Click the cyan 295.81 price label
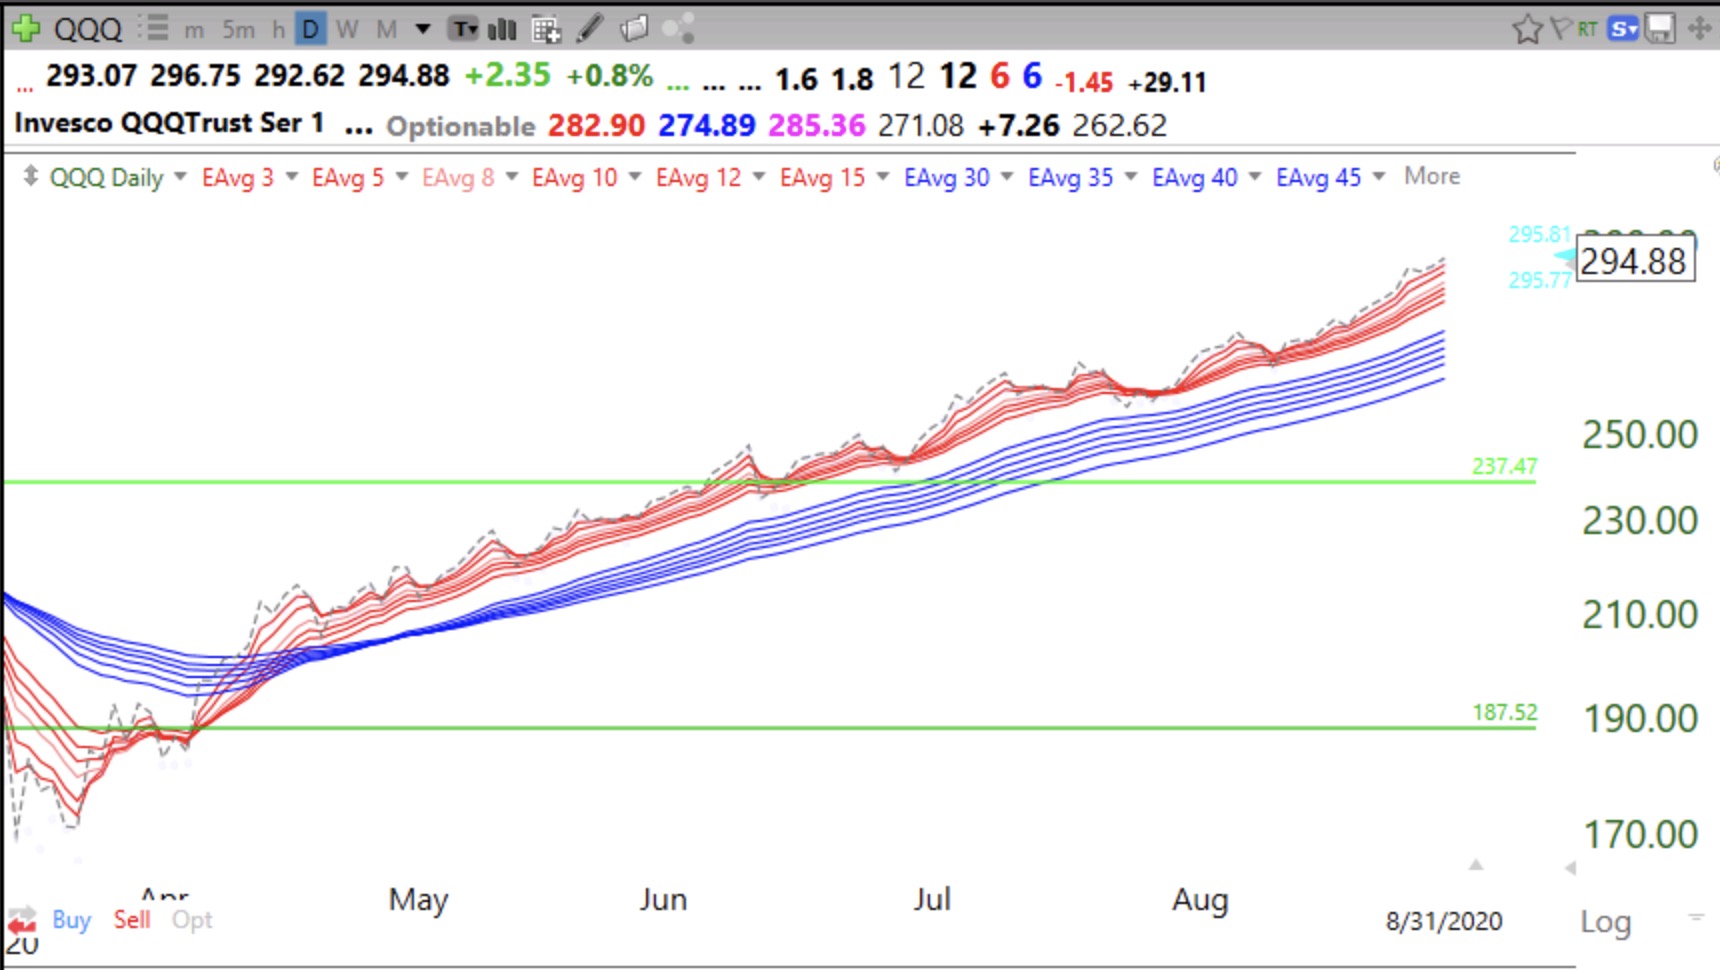 (1540, 235)
